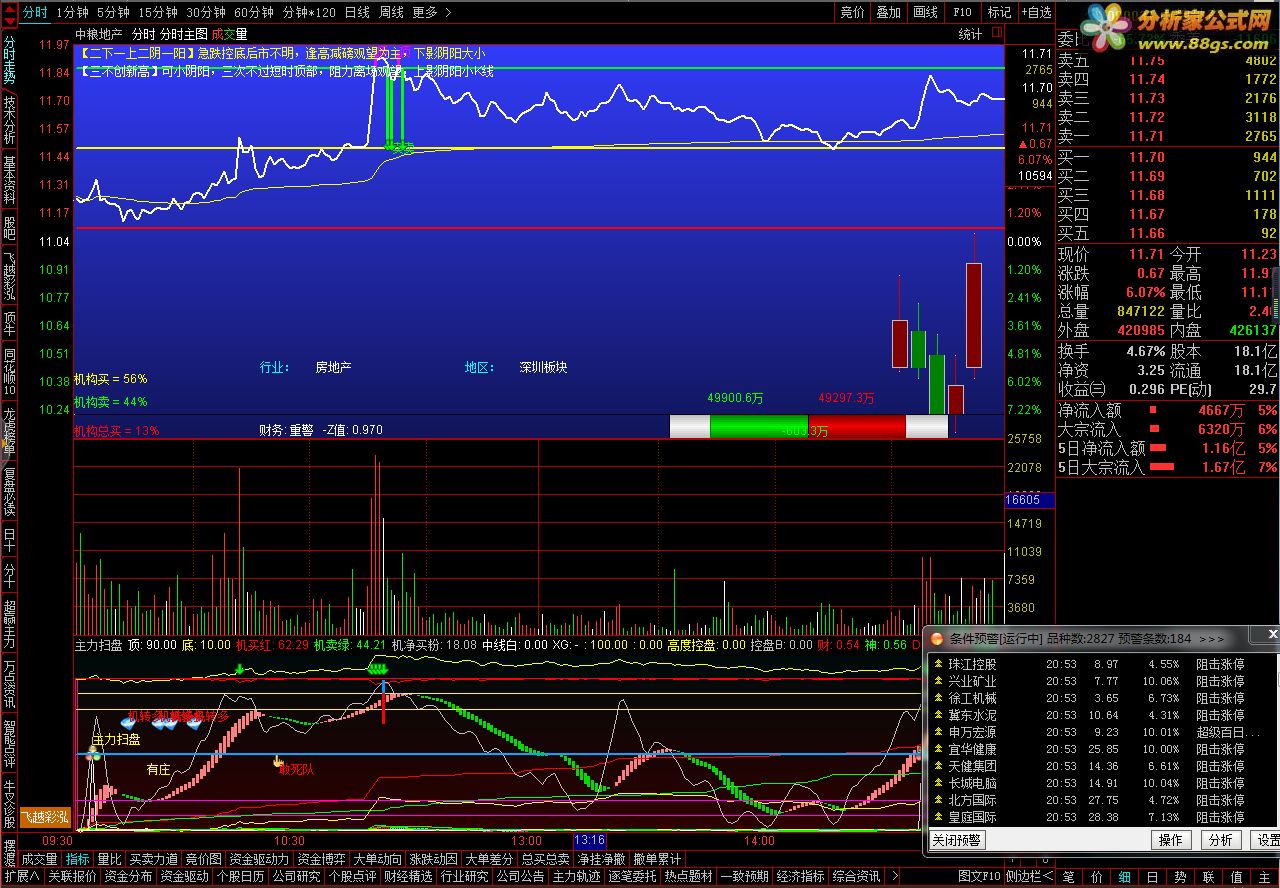The image size is (1280, 888).
Task: Open the 综合资讯 bottom tab
Action: pos(856,877)
